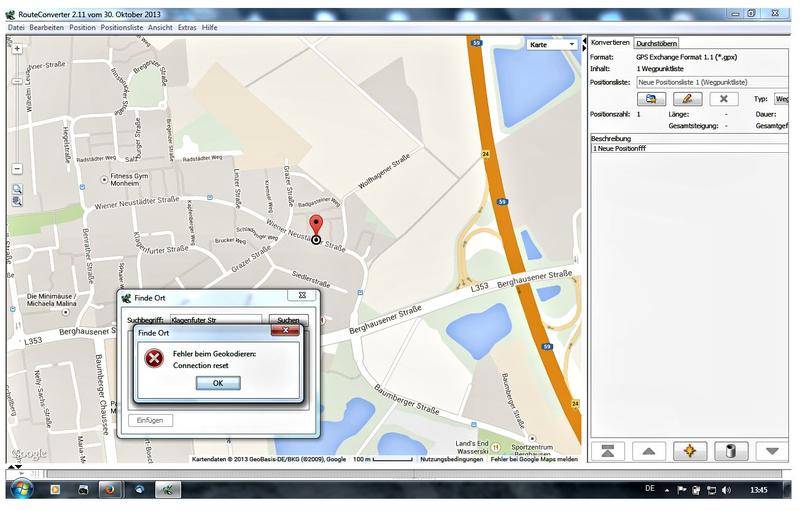Switch to the Durchstöbern tab
The image size is (800, 511).
pyautogui.click(x=657, y=43)
